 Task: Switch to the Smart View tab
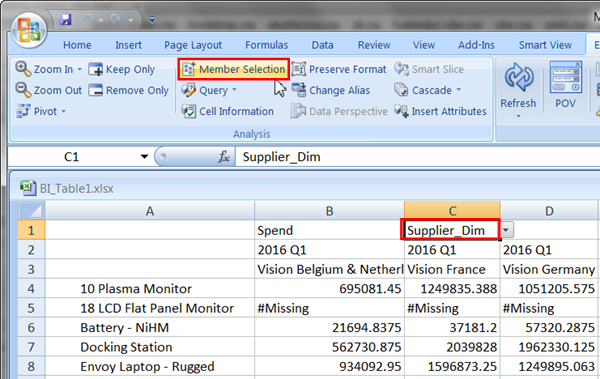(545, 45)
